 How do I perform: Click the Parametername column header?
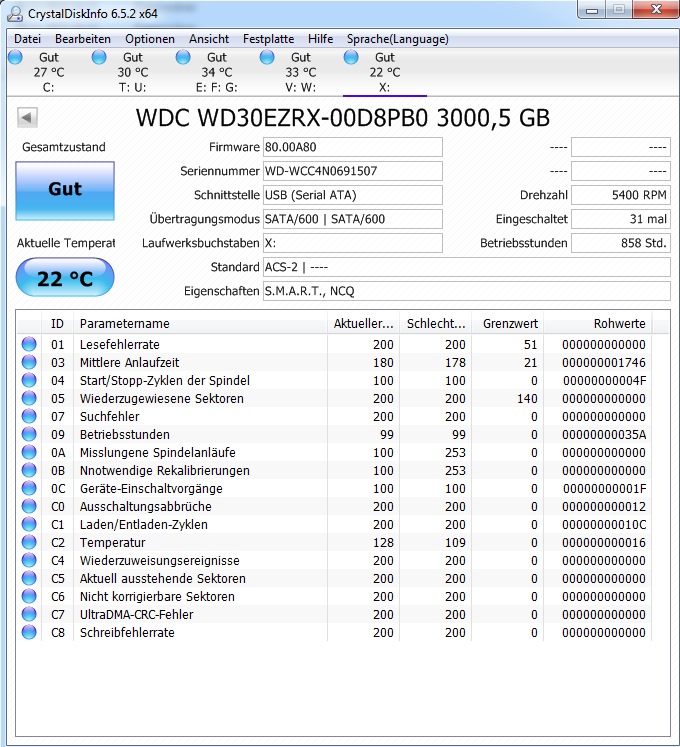click(200, 323)
